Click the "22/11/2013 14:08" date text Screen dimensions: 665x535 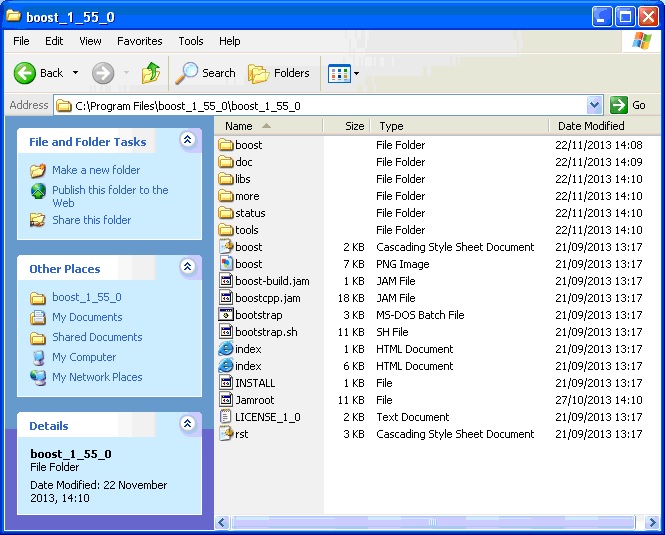pos(598,145)
